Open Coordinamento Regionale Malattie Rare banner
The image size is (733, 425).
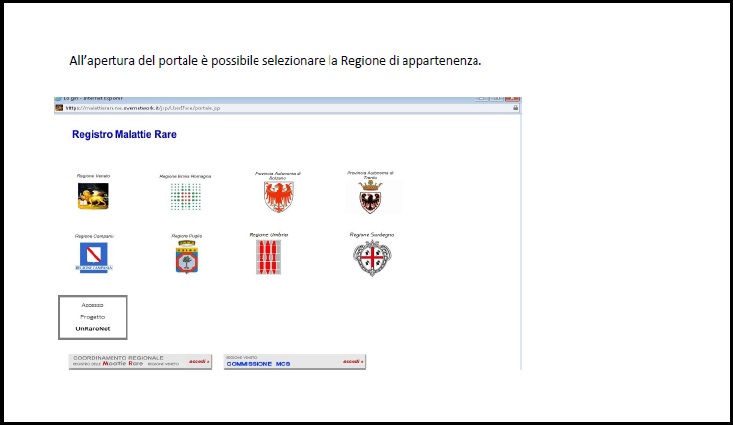[x=140, y=361]
